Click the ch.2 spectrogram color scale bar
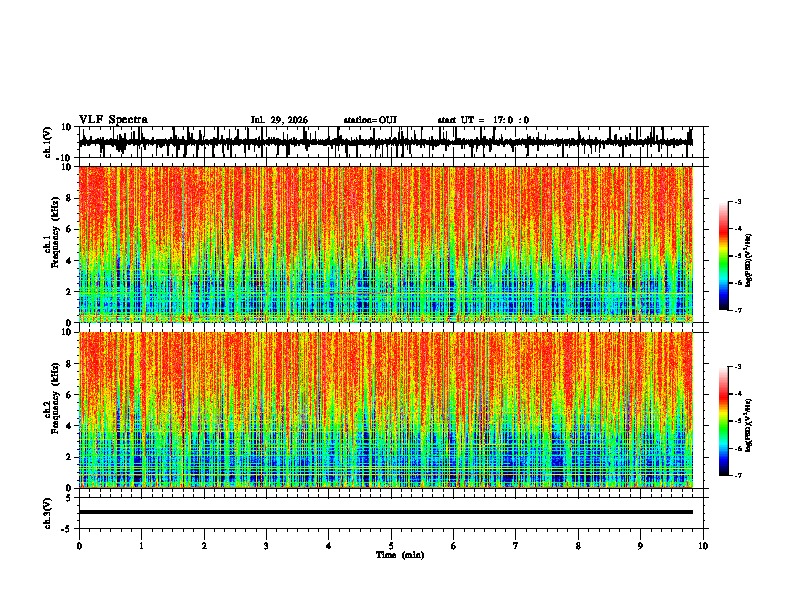 723,421
